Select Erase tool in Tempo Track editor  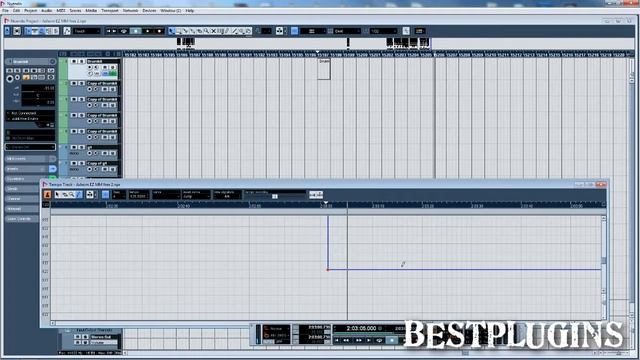pyautogui.click(x=64, y=195)
